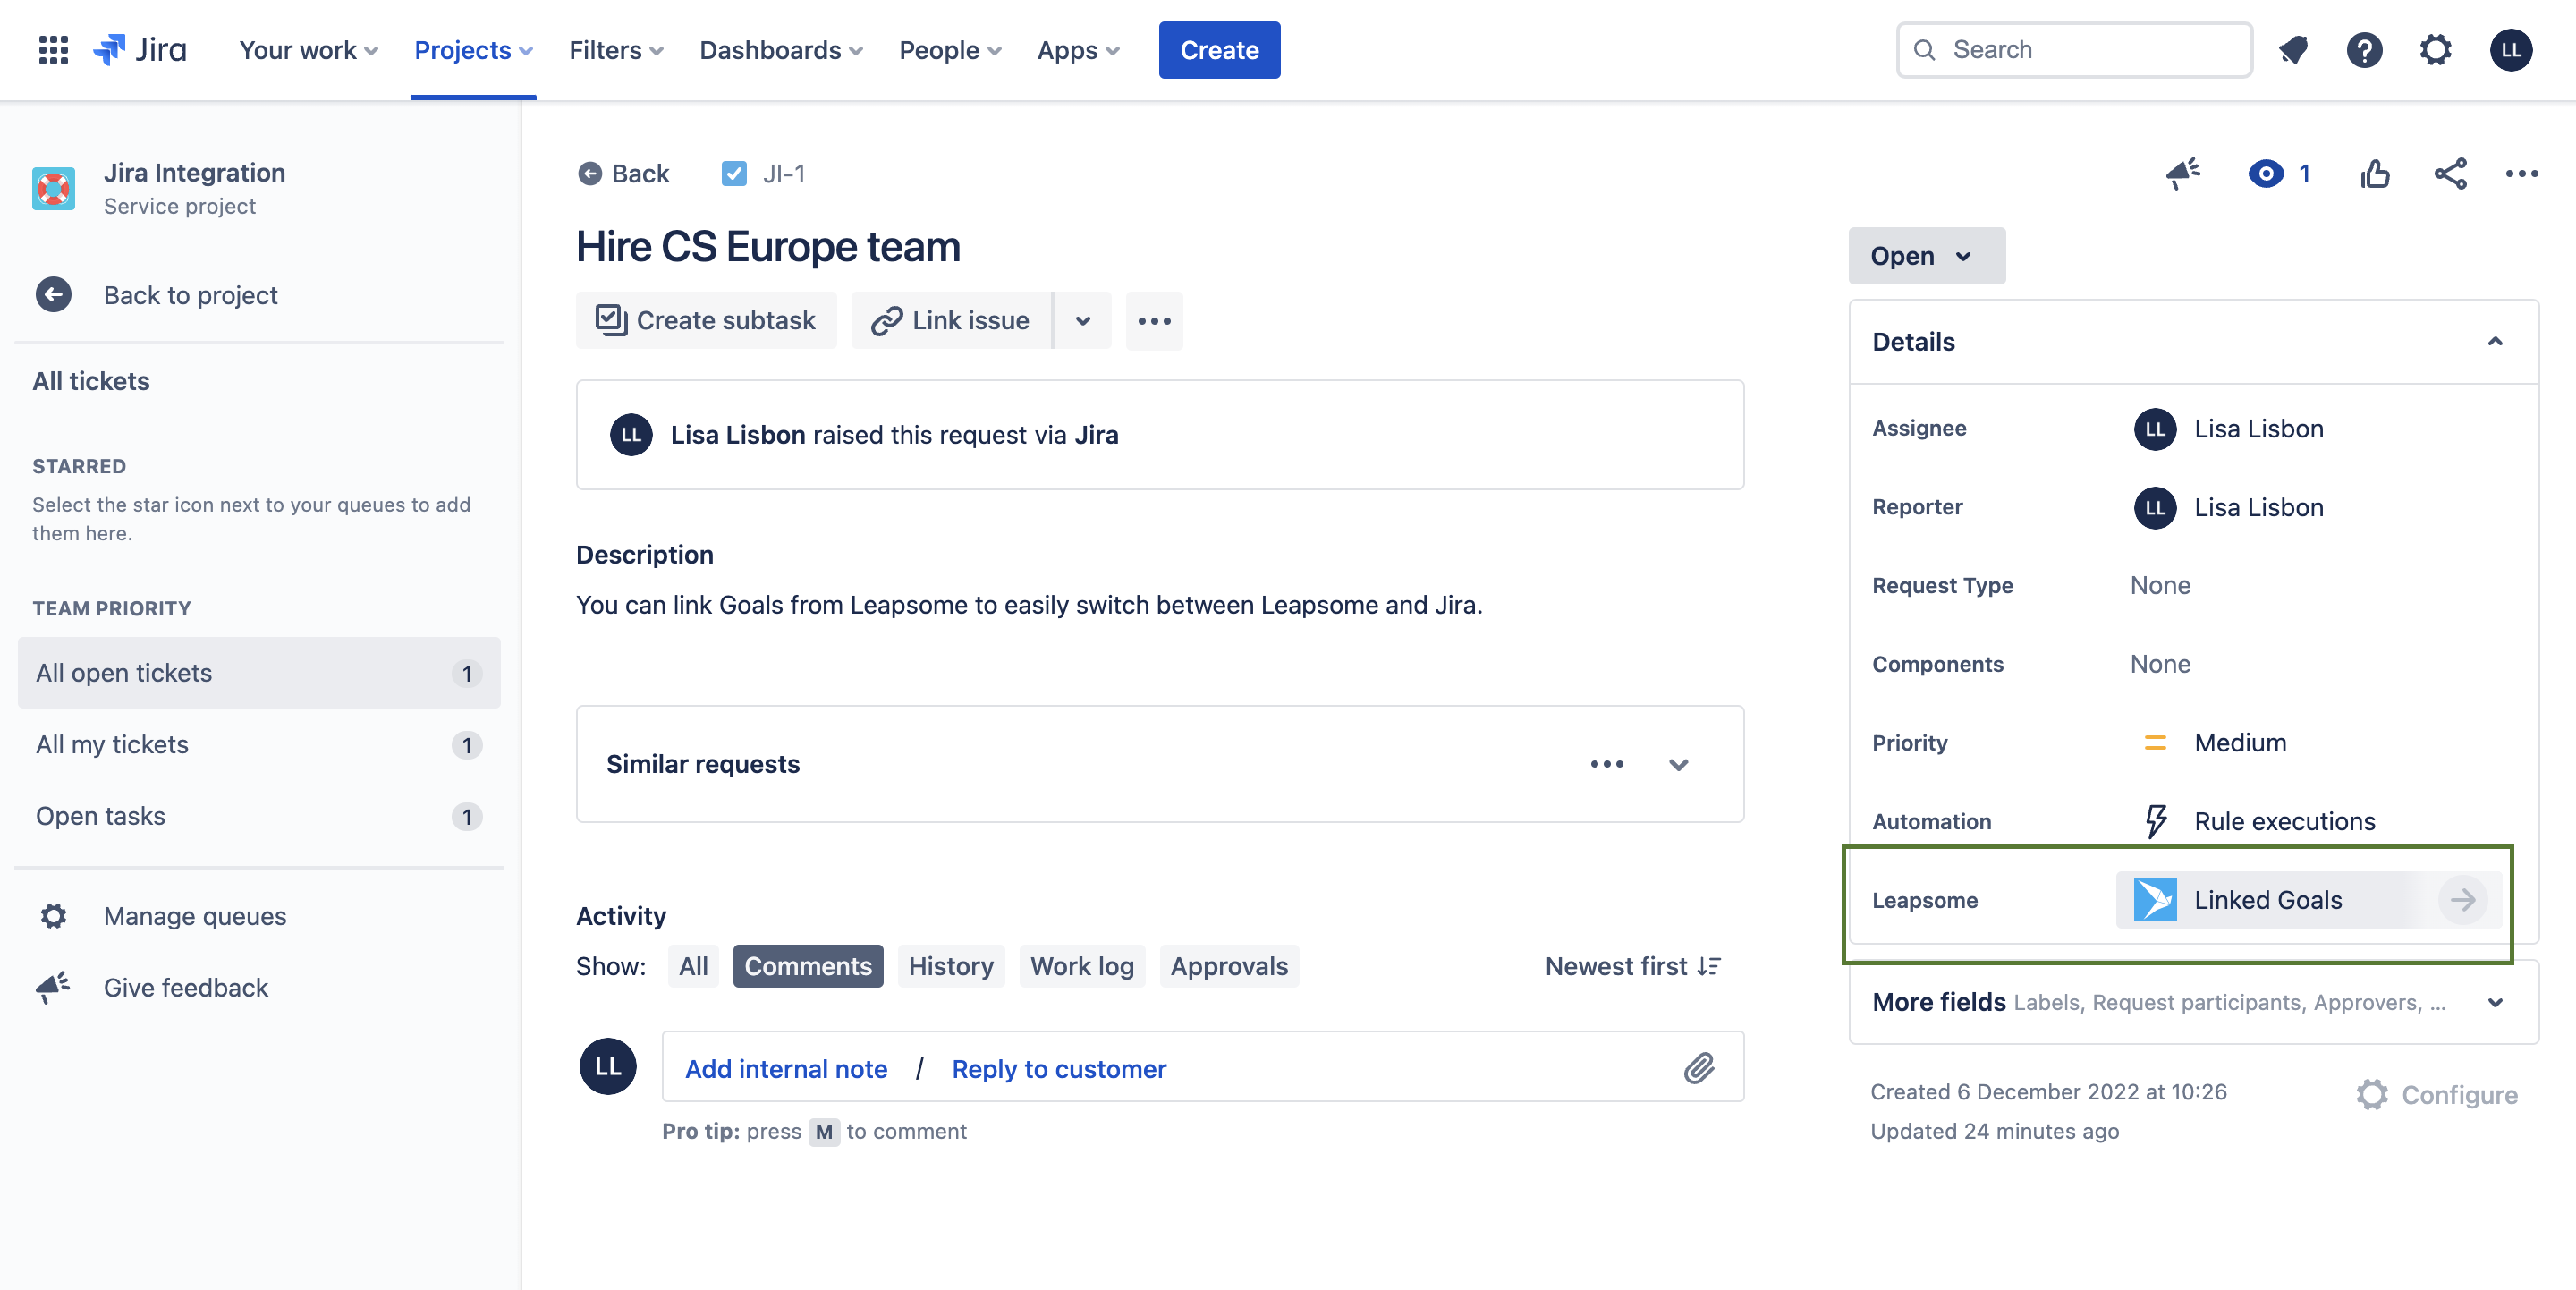This screenshot has width=2576, height=1290.
Task: Open issue actions three-dot menu at top right
Action: (2521, 174)
